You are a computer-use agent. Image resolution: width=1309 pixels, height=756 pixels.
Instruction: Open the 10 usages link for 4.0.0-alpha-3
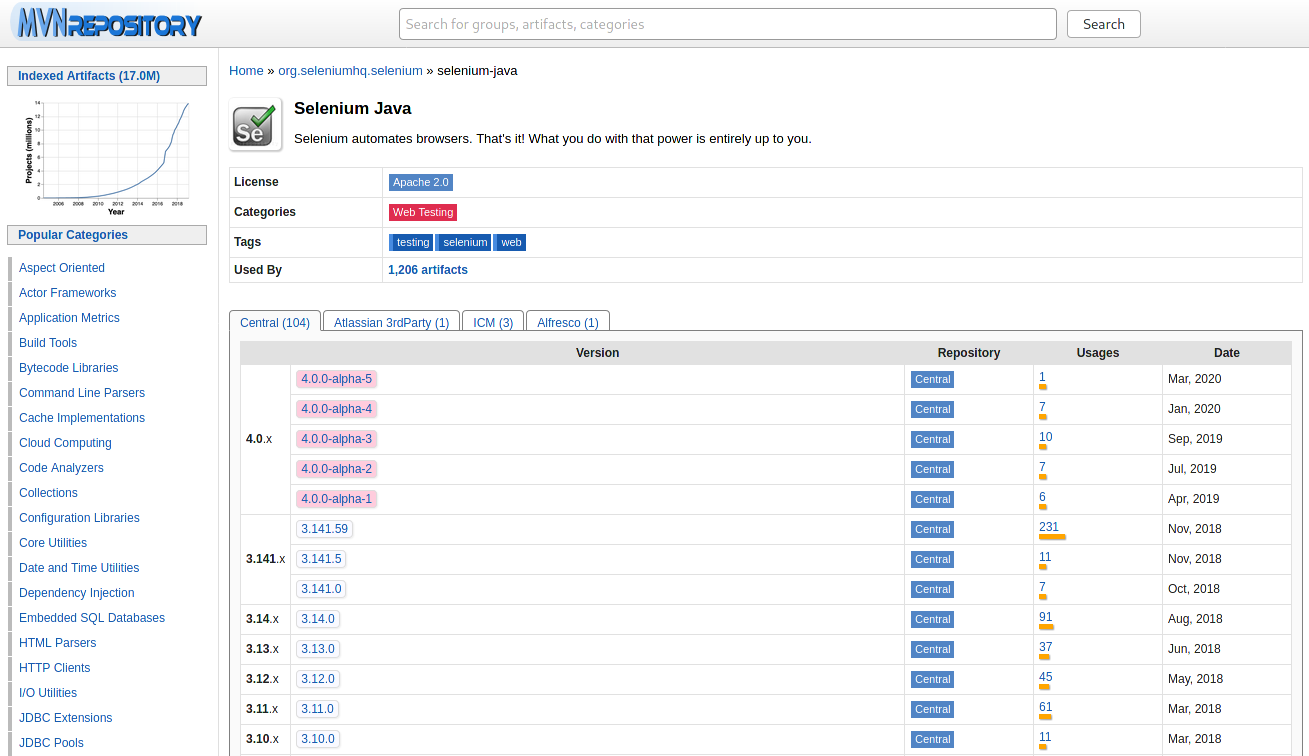1046,437
